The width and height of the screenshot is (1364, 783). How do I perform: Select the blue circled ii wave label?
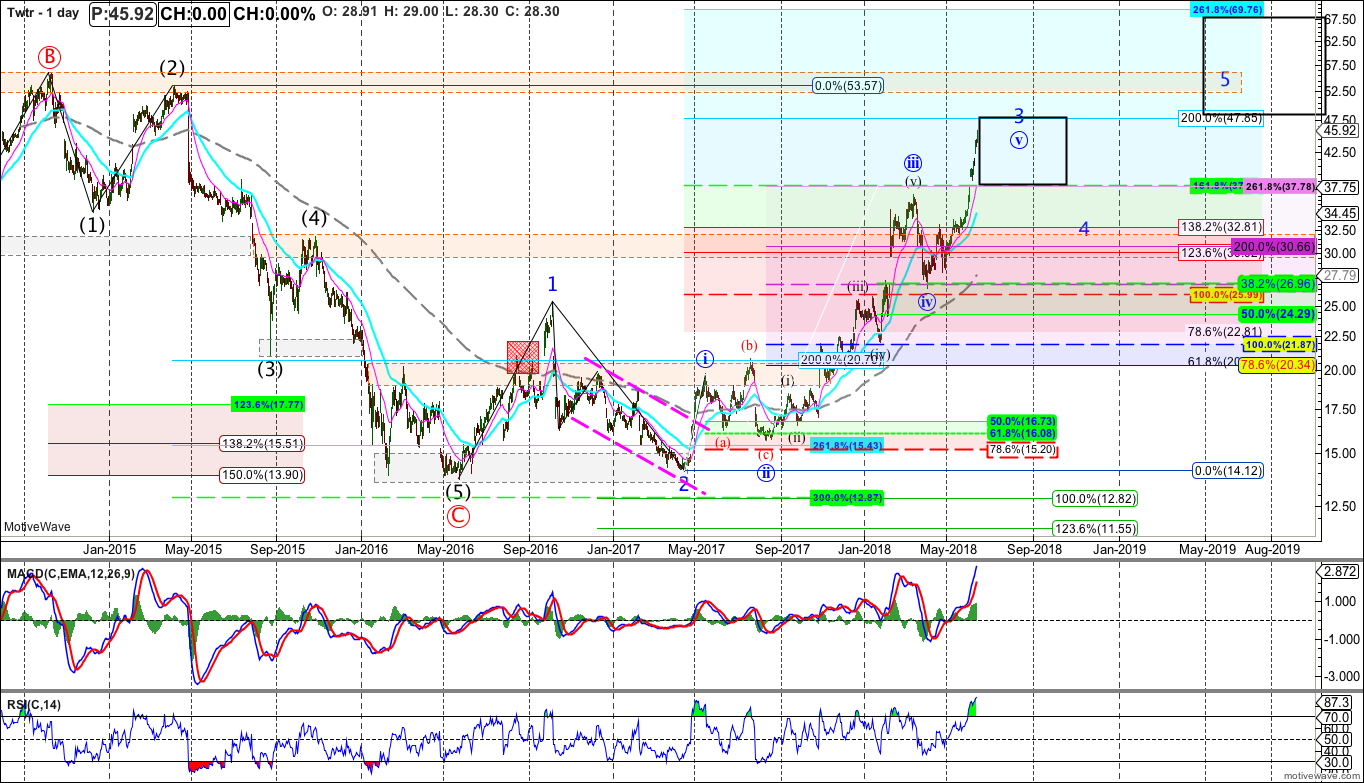coord(765,474)
